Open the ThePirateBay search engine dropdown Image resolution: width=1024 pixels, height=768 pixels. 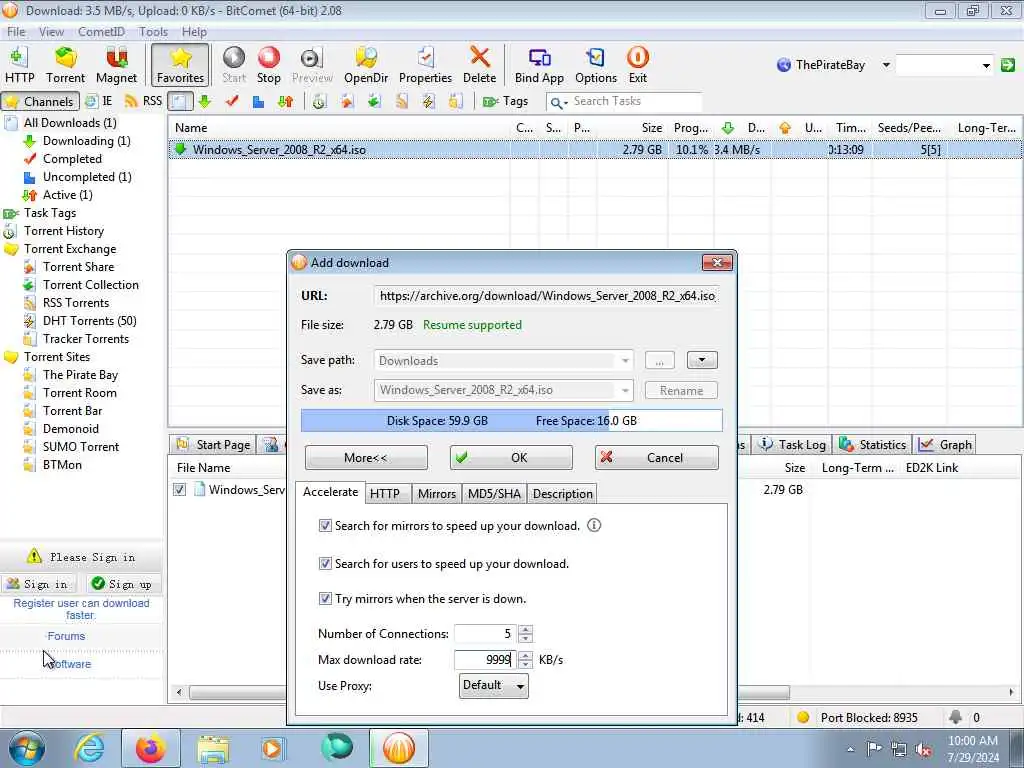click(886, 65)
